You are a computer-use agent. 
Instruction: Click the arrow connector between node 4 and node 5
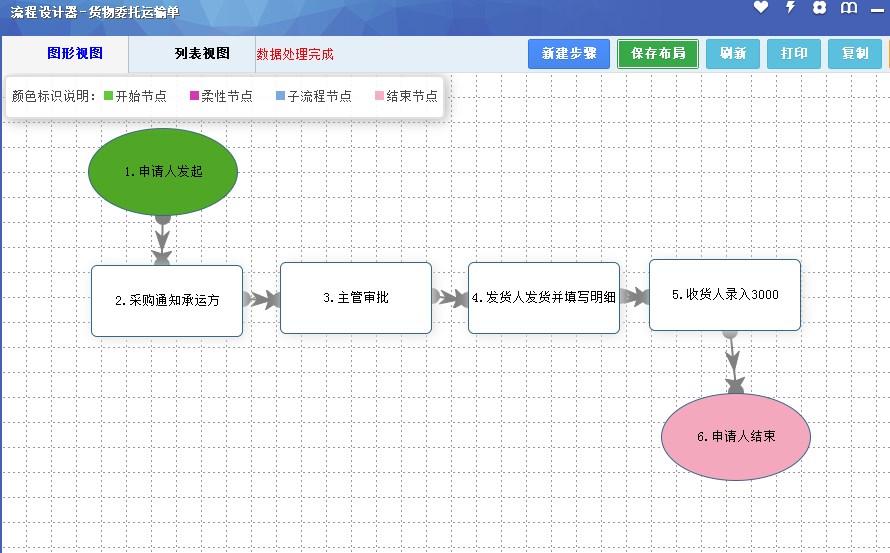(635, 296)
